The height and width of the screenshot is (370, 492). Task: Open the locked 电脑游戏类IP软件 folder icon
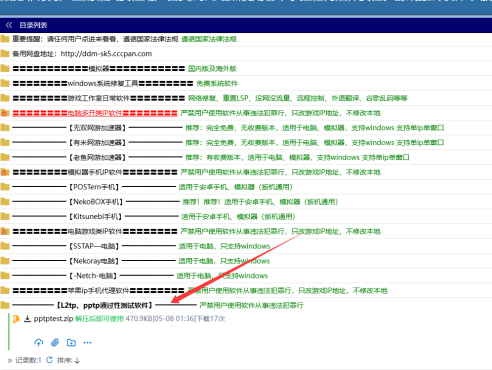5,231
